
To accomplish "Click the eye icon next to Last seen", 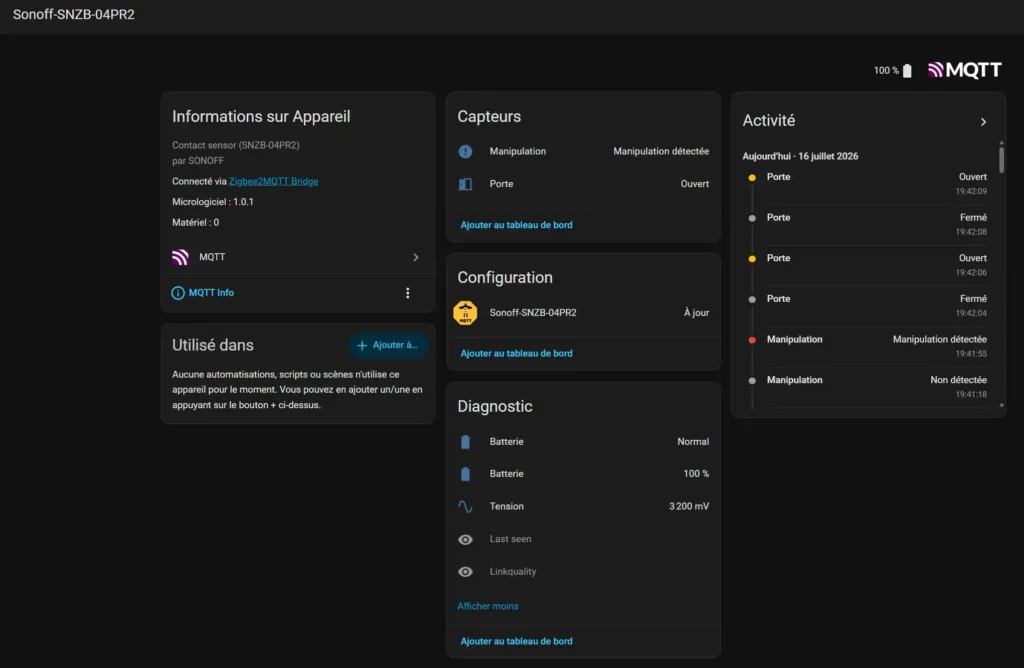I will (x=465, y=539).
